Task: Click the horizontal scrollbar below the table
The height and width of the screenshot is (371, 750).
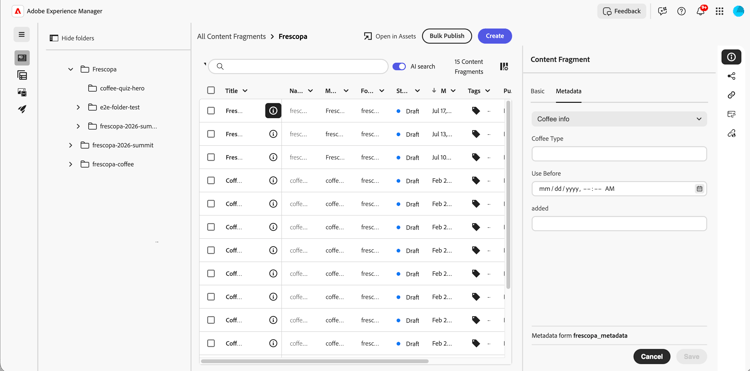Action: tap(314, 361)
